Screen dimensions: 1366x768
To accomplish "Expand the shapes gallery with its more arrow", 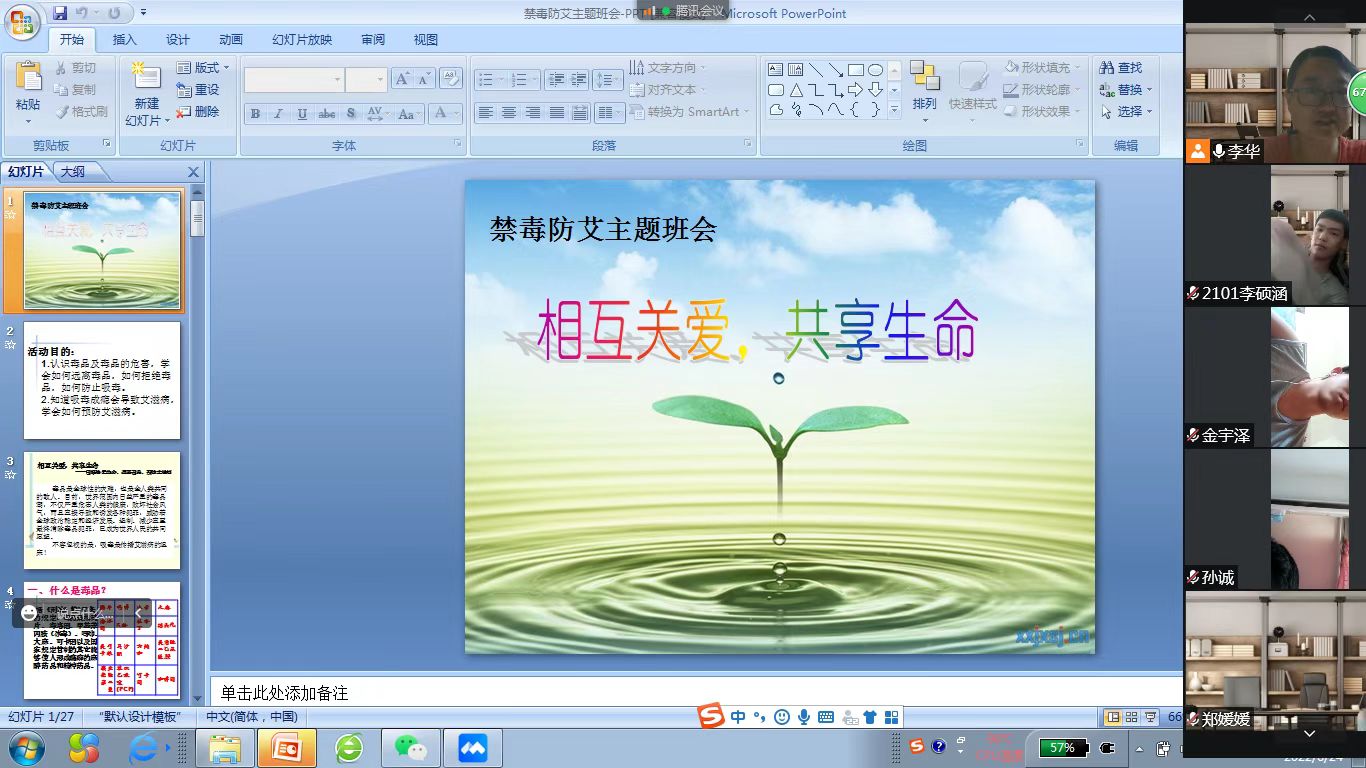I will point(893,110).
